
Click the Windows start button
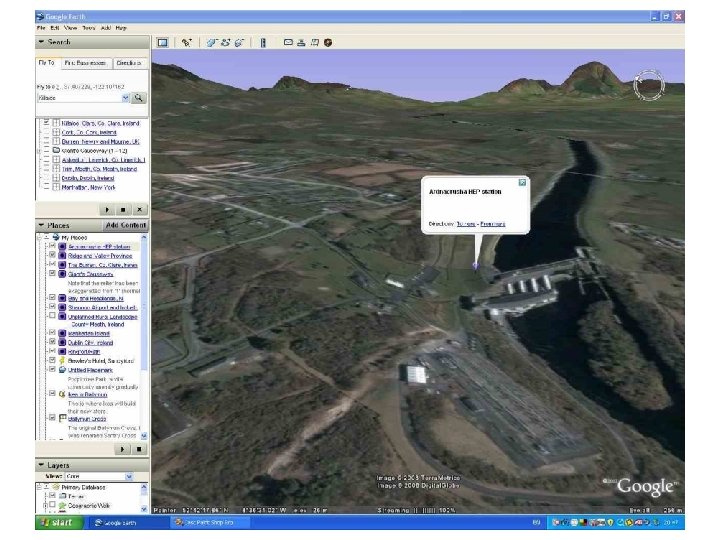(x=59, y=523)
